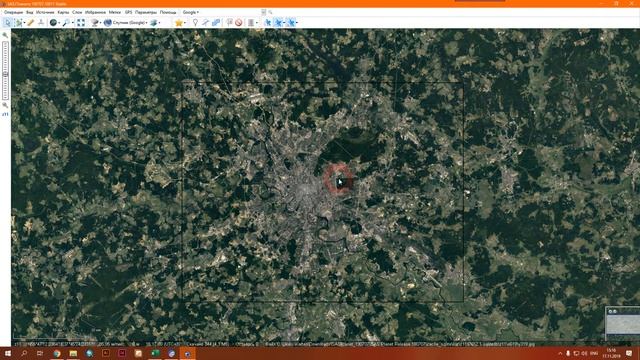The width and height of the screenshot is (640, 360).
Task: Show hidden system tray icons chevron
Action: (x=560, y=353)
